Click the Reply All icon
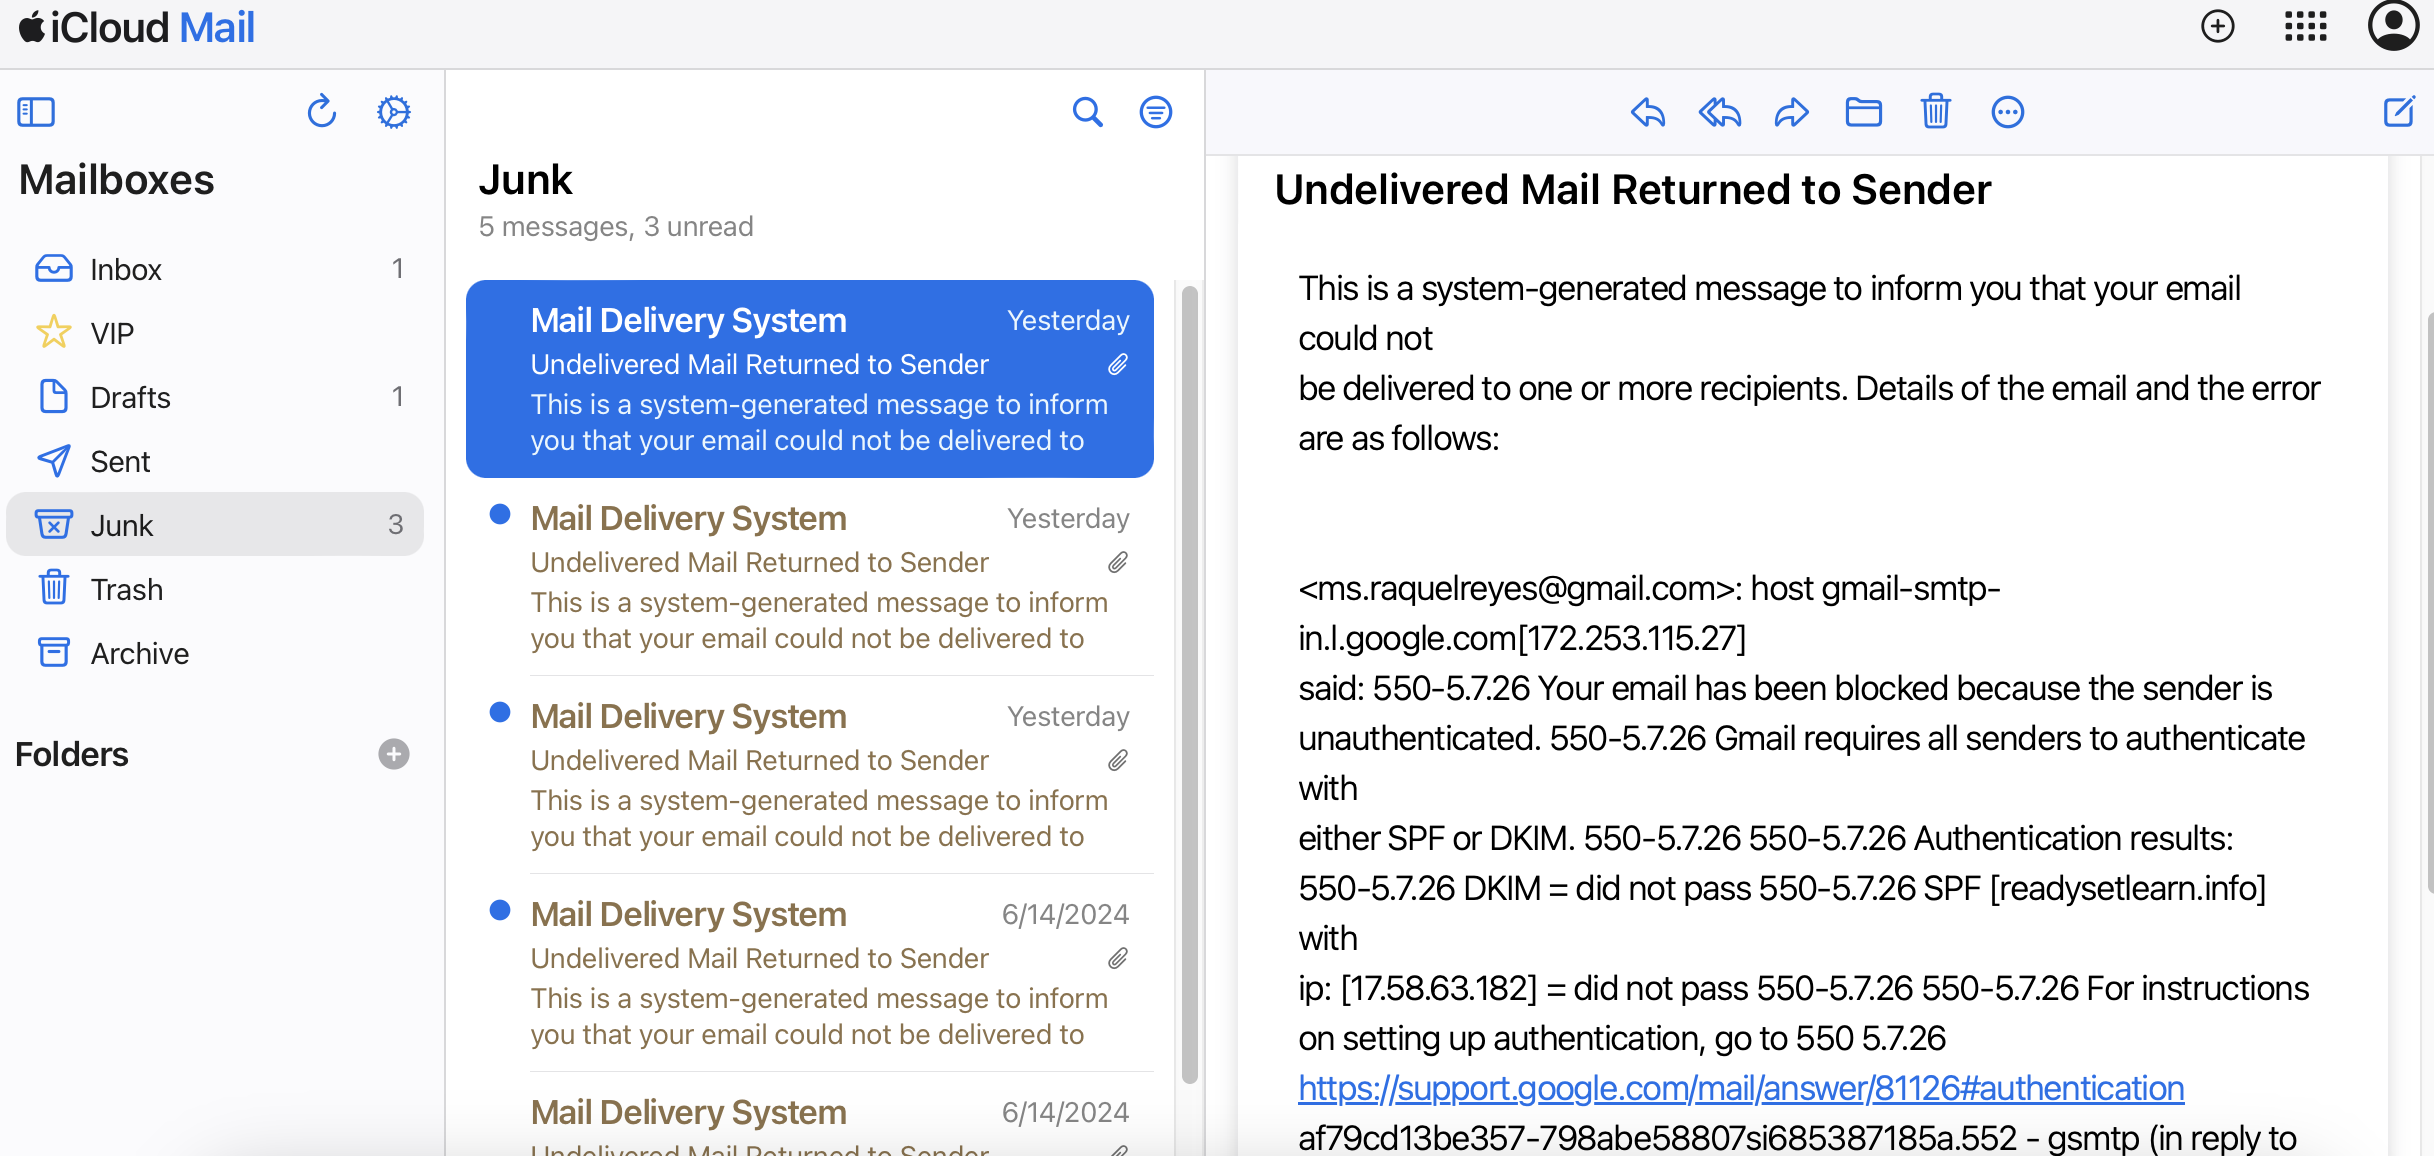The width and height of the screenshot is (2434, 1156). tap(1719, 112)
